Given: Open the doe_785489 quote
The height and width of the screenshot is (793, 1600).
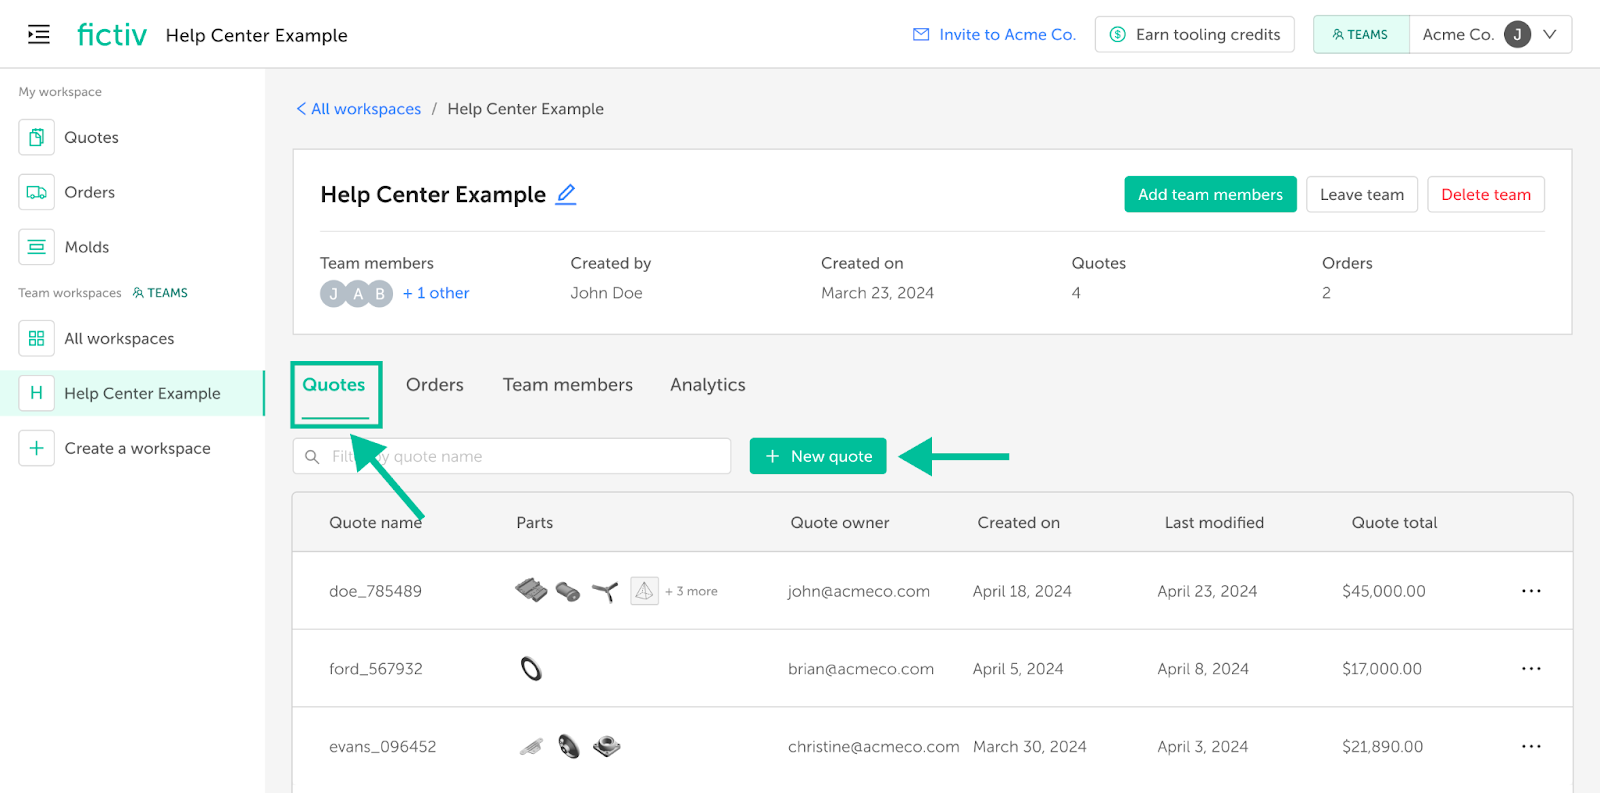Looking at the screenshot, I should (x=376, y=591).
